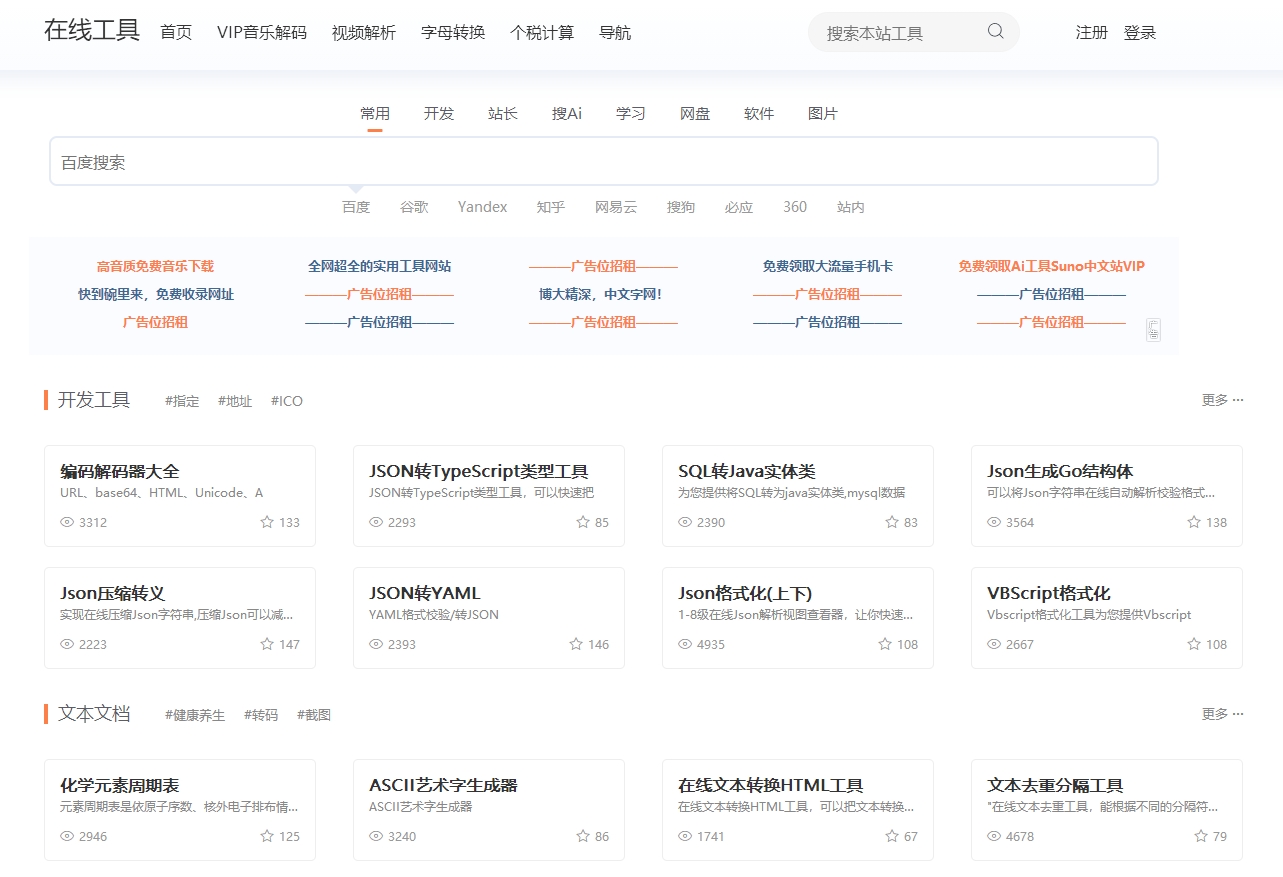This screenshot has width=1283, height=877.
Task: Click the star icon on 编码解码器大全 card
Action: [267, 522]
